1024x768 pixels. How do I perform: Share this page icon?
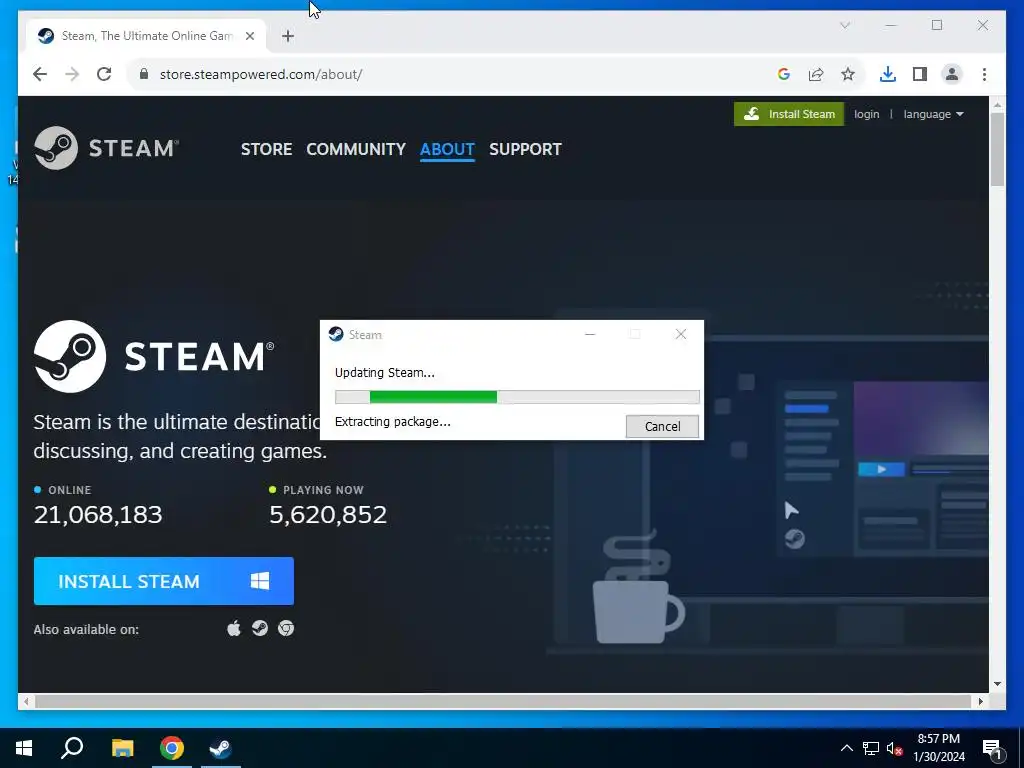tap(816, 74)
